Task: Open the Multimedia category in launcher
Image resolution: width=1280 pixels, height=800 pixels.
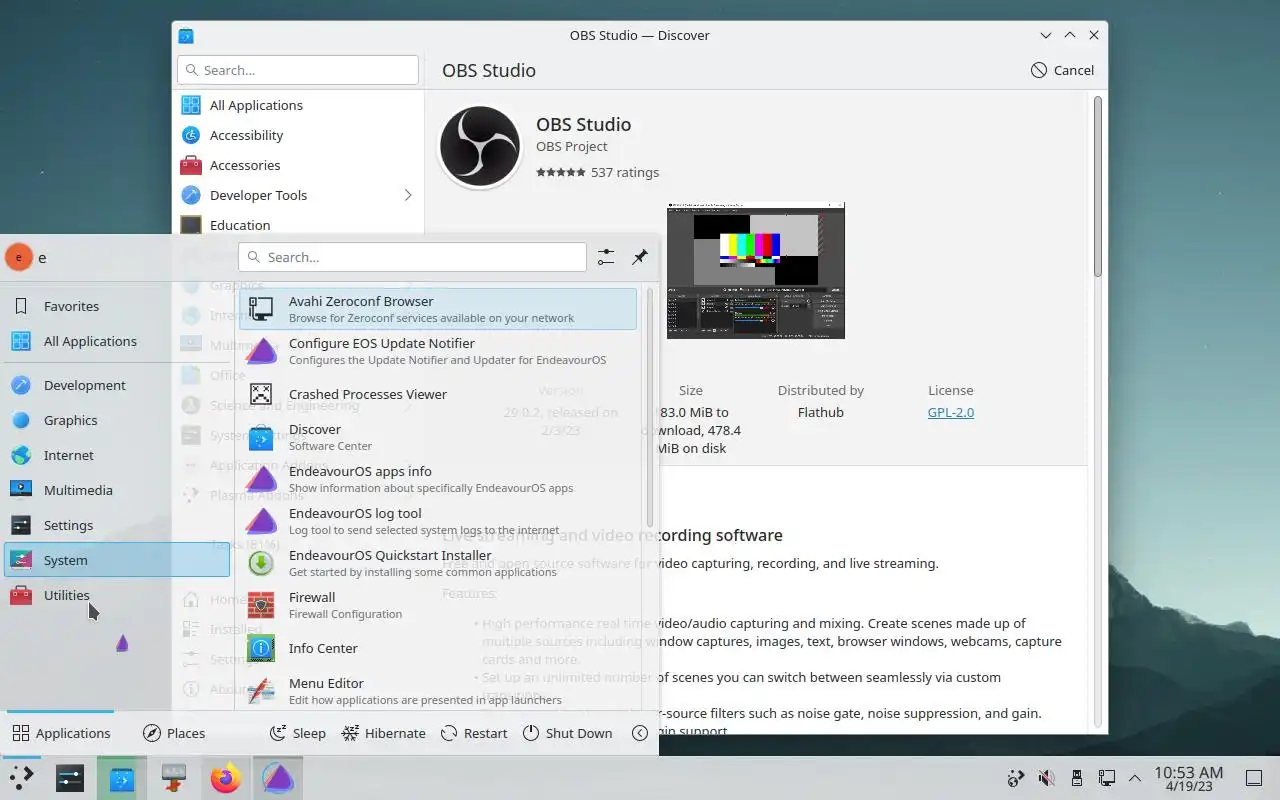Action: (117, 490)
